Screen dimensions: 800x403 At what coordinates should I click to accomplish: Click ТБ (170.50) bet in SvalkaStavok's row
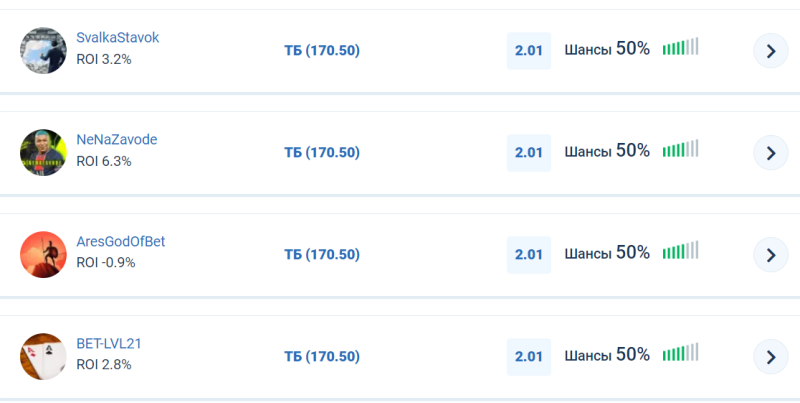pyautogui.click(x=322, y=51)
